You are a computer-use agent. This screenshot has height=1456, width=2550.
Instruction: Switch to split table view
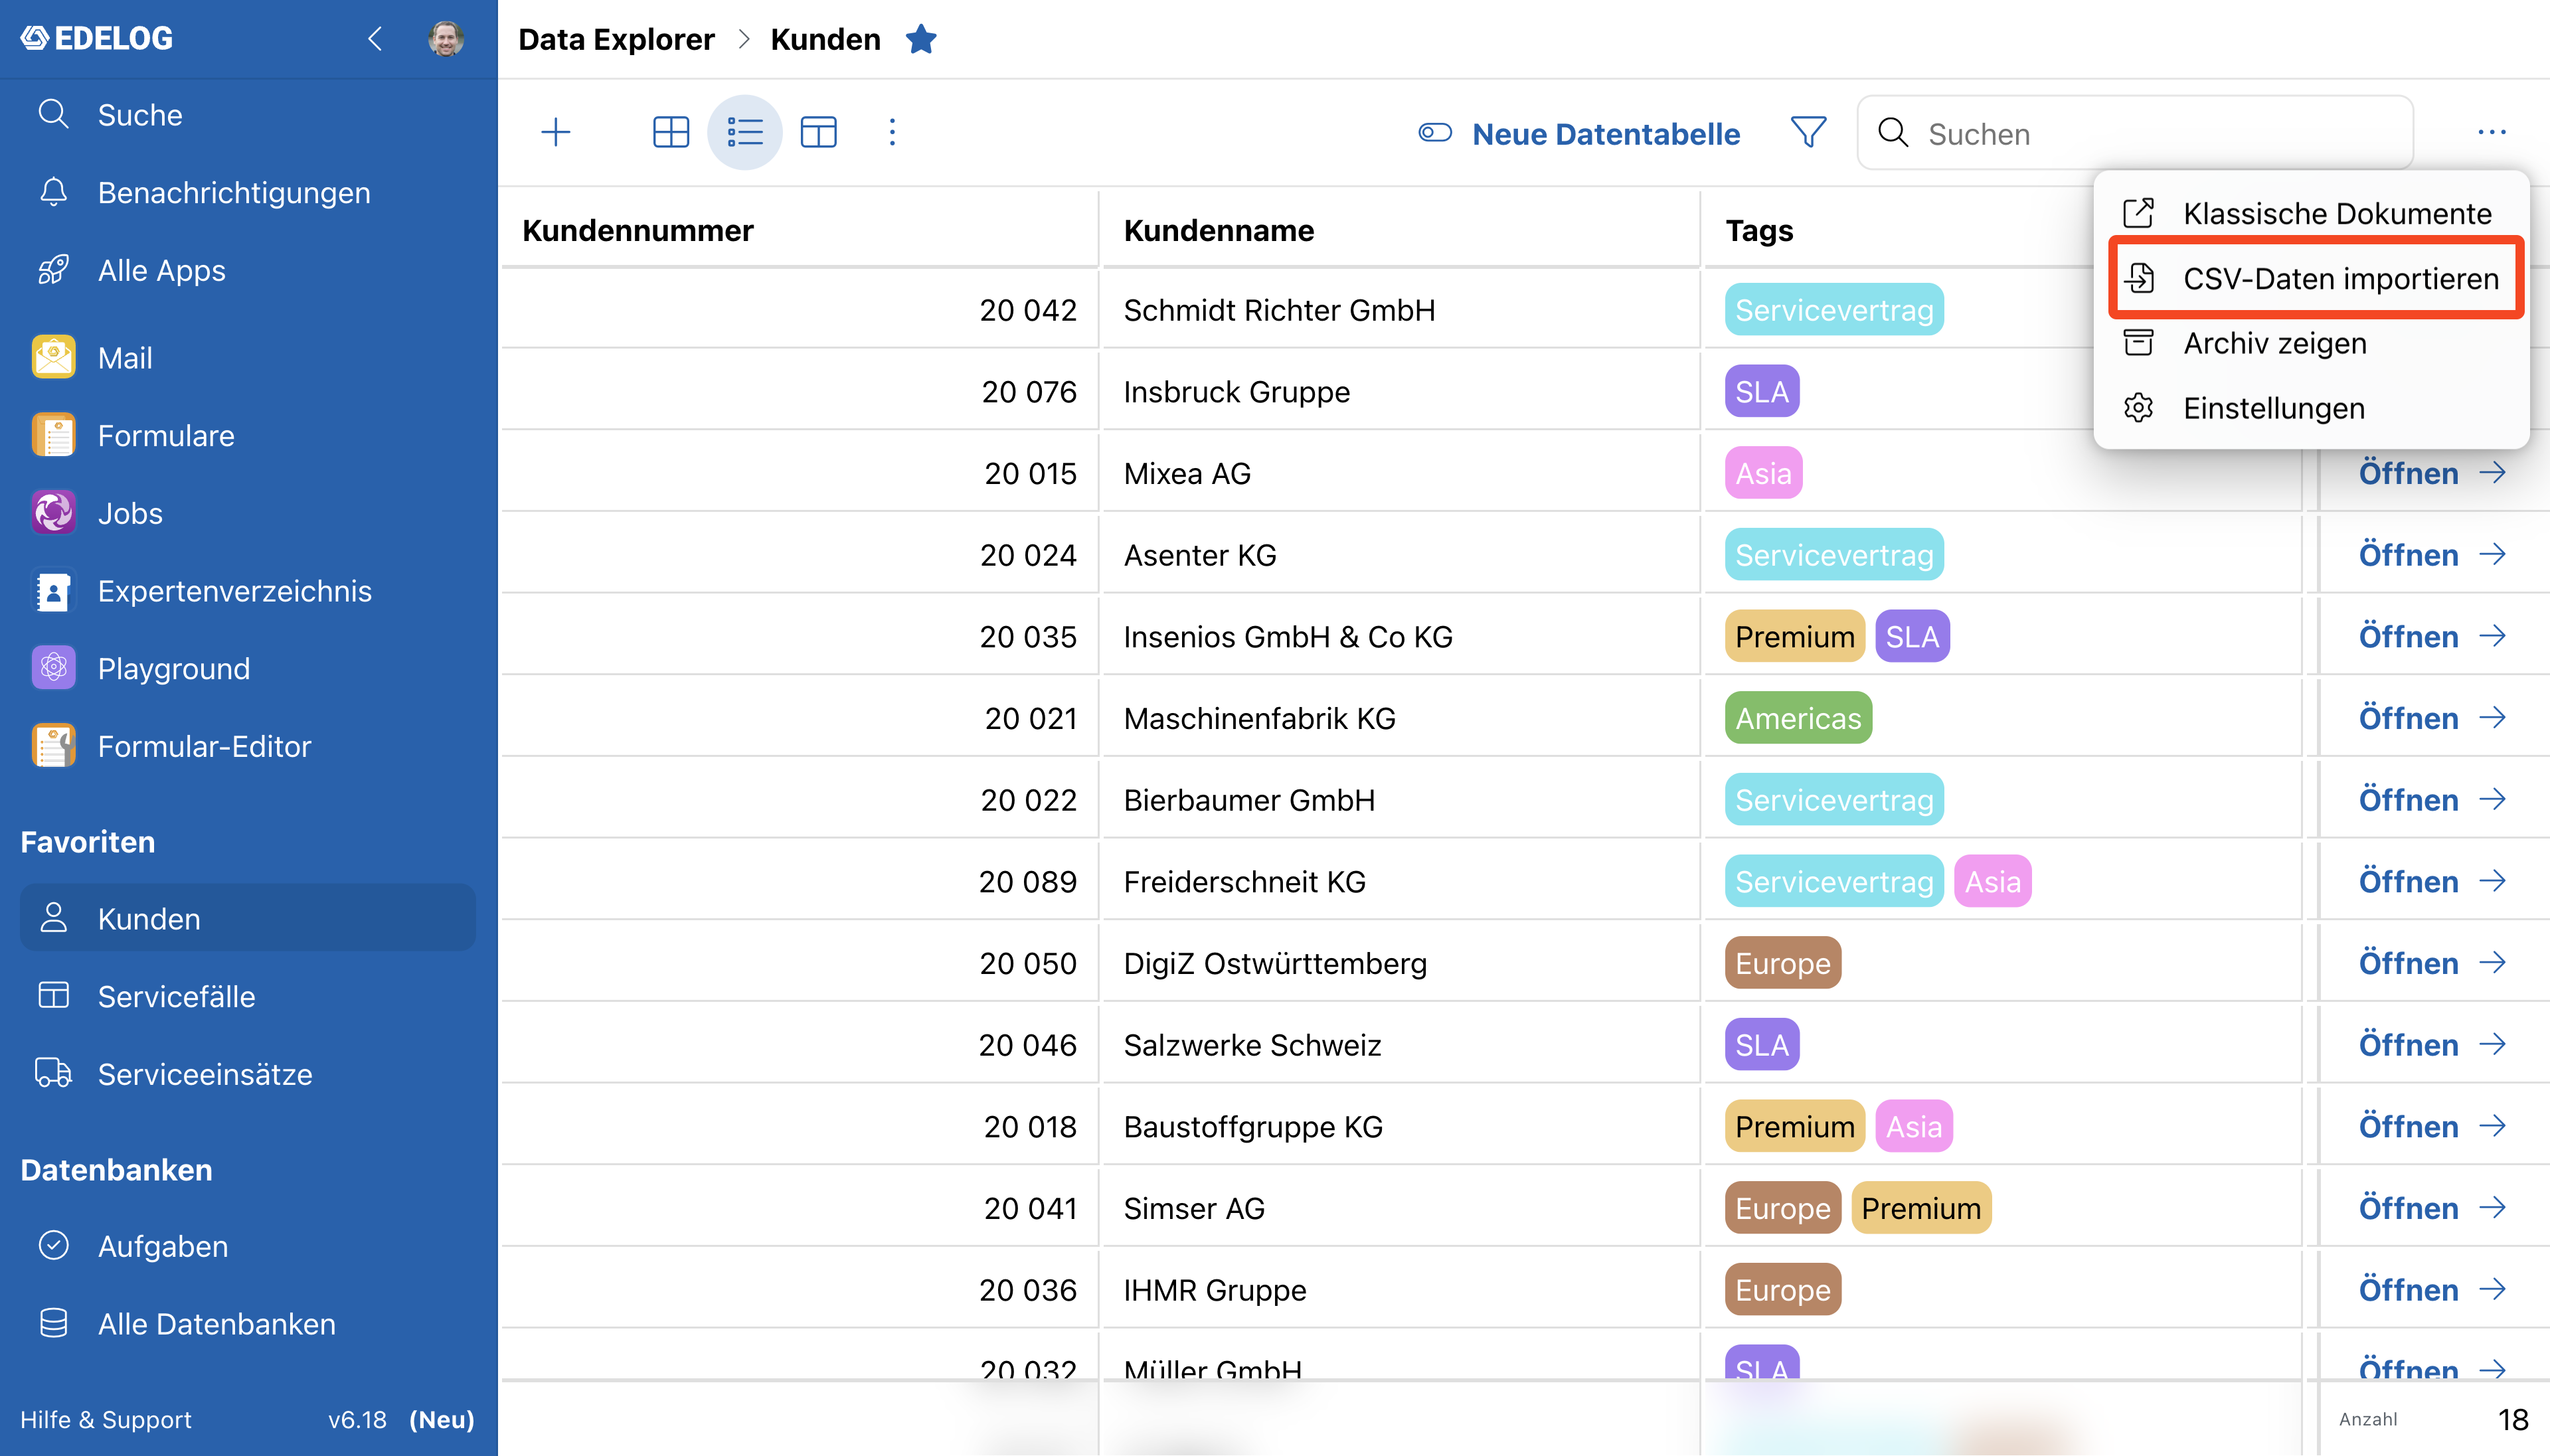(819, 132)
